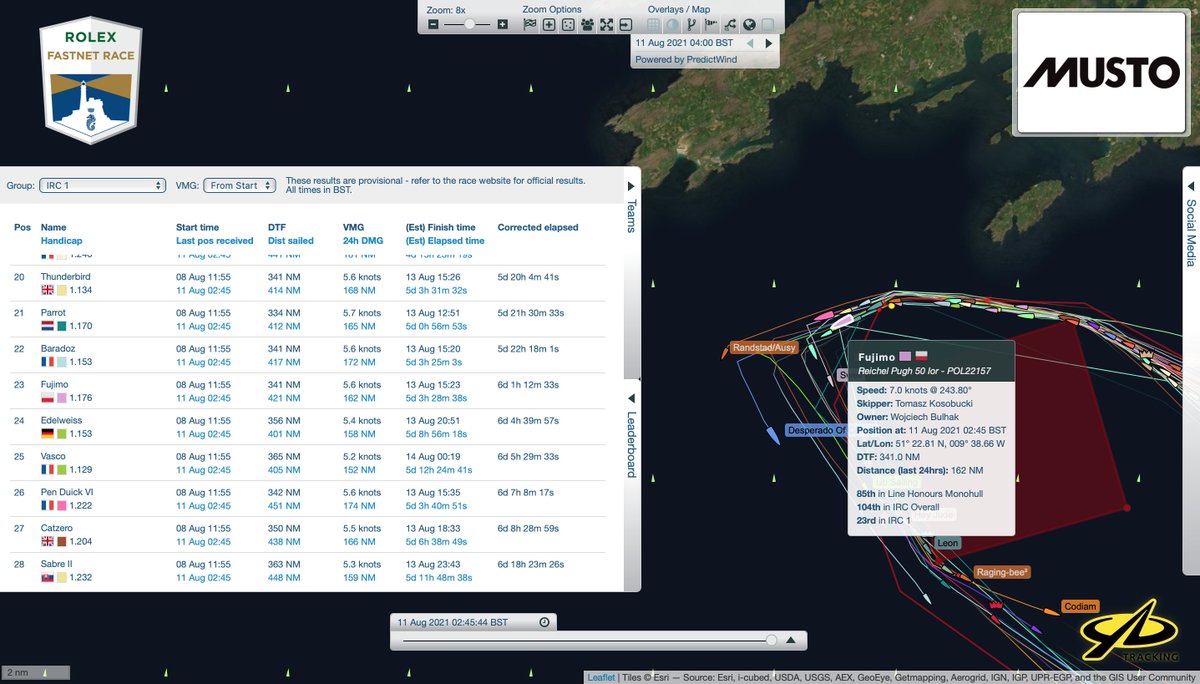Zoom to the race course flag icon

pyautogui.click(x=530, y=25)
